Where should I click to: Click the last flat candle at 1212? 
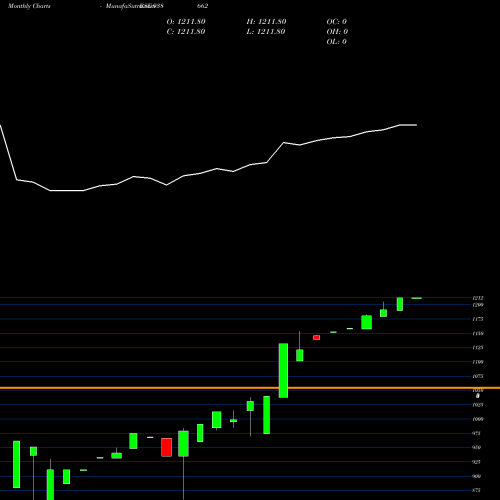(417, 298)
